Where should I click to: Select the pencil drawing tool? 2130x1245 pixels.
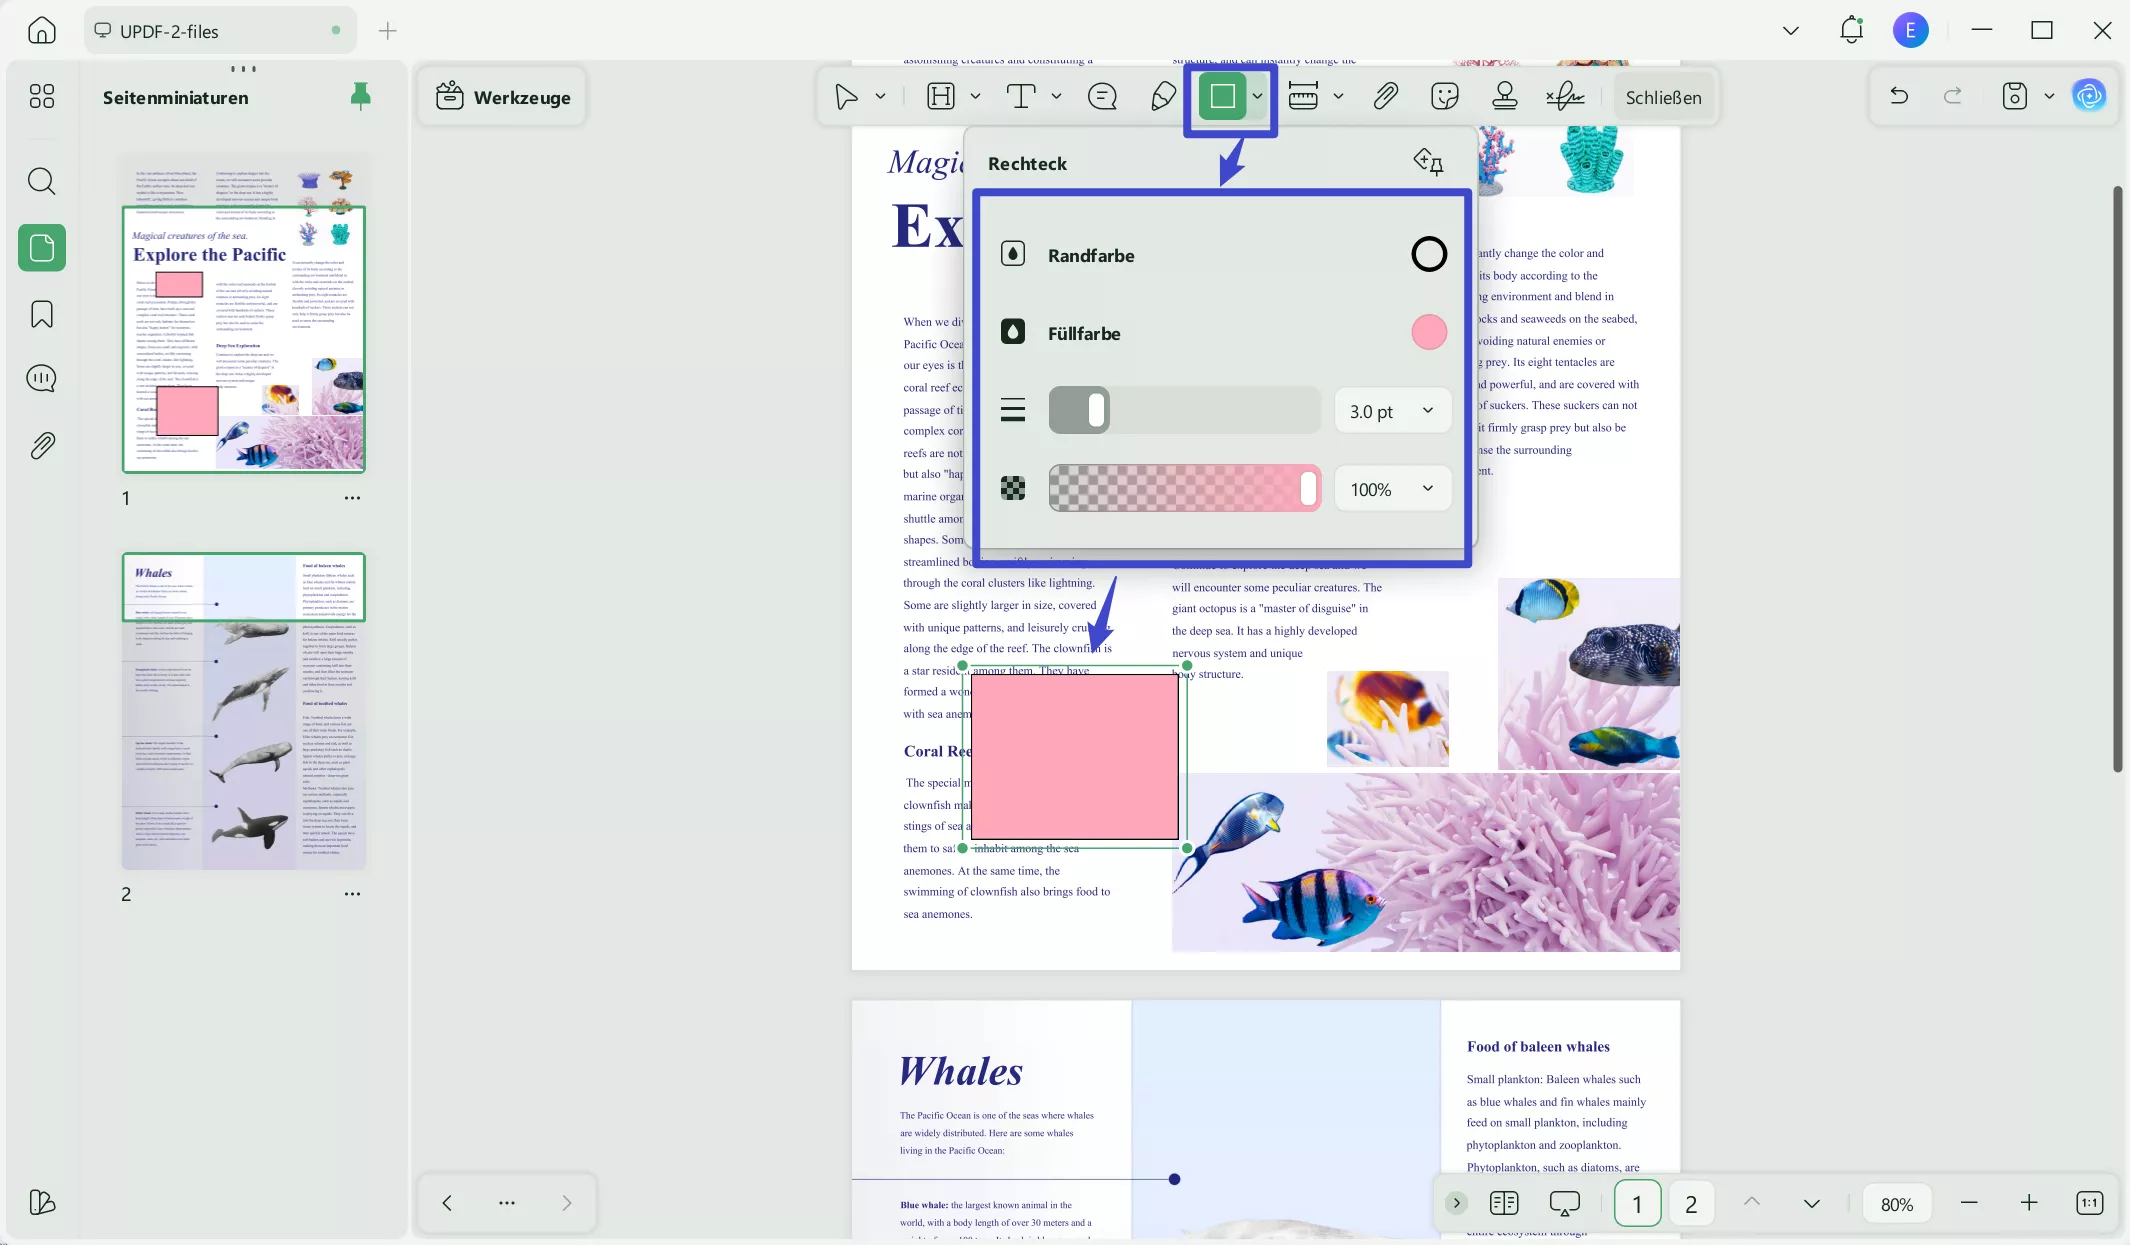point(1163,97)
